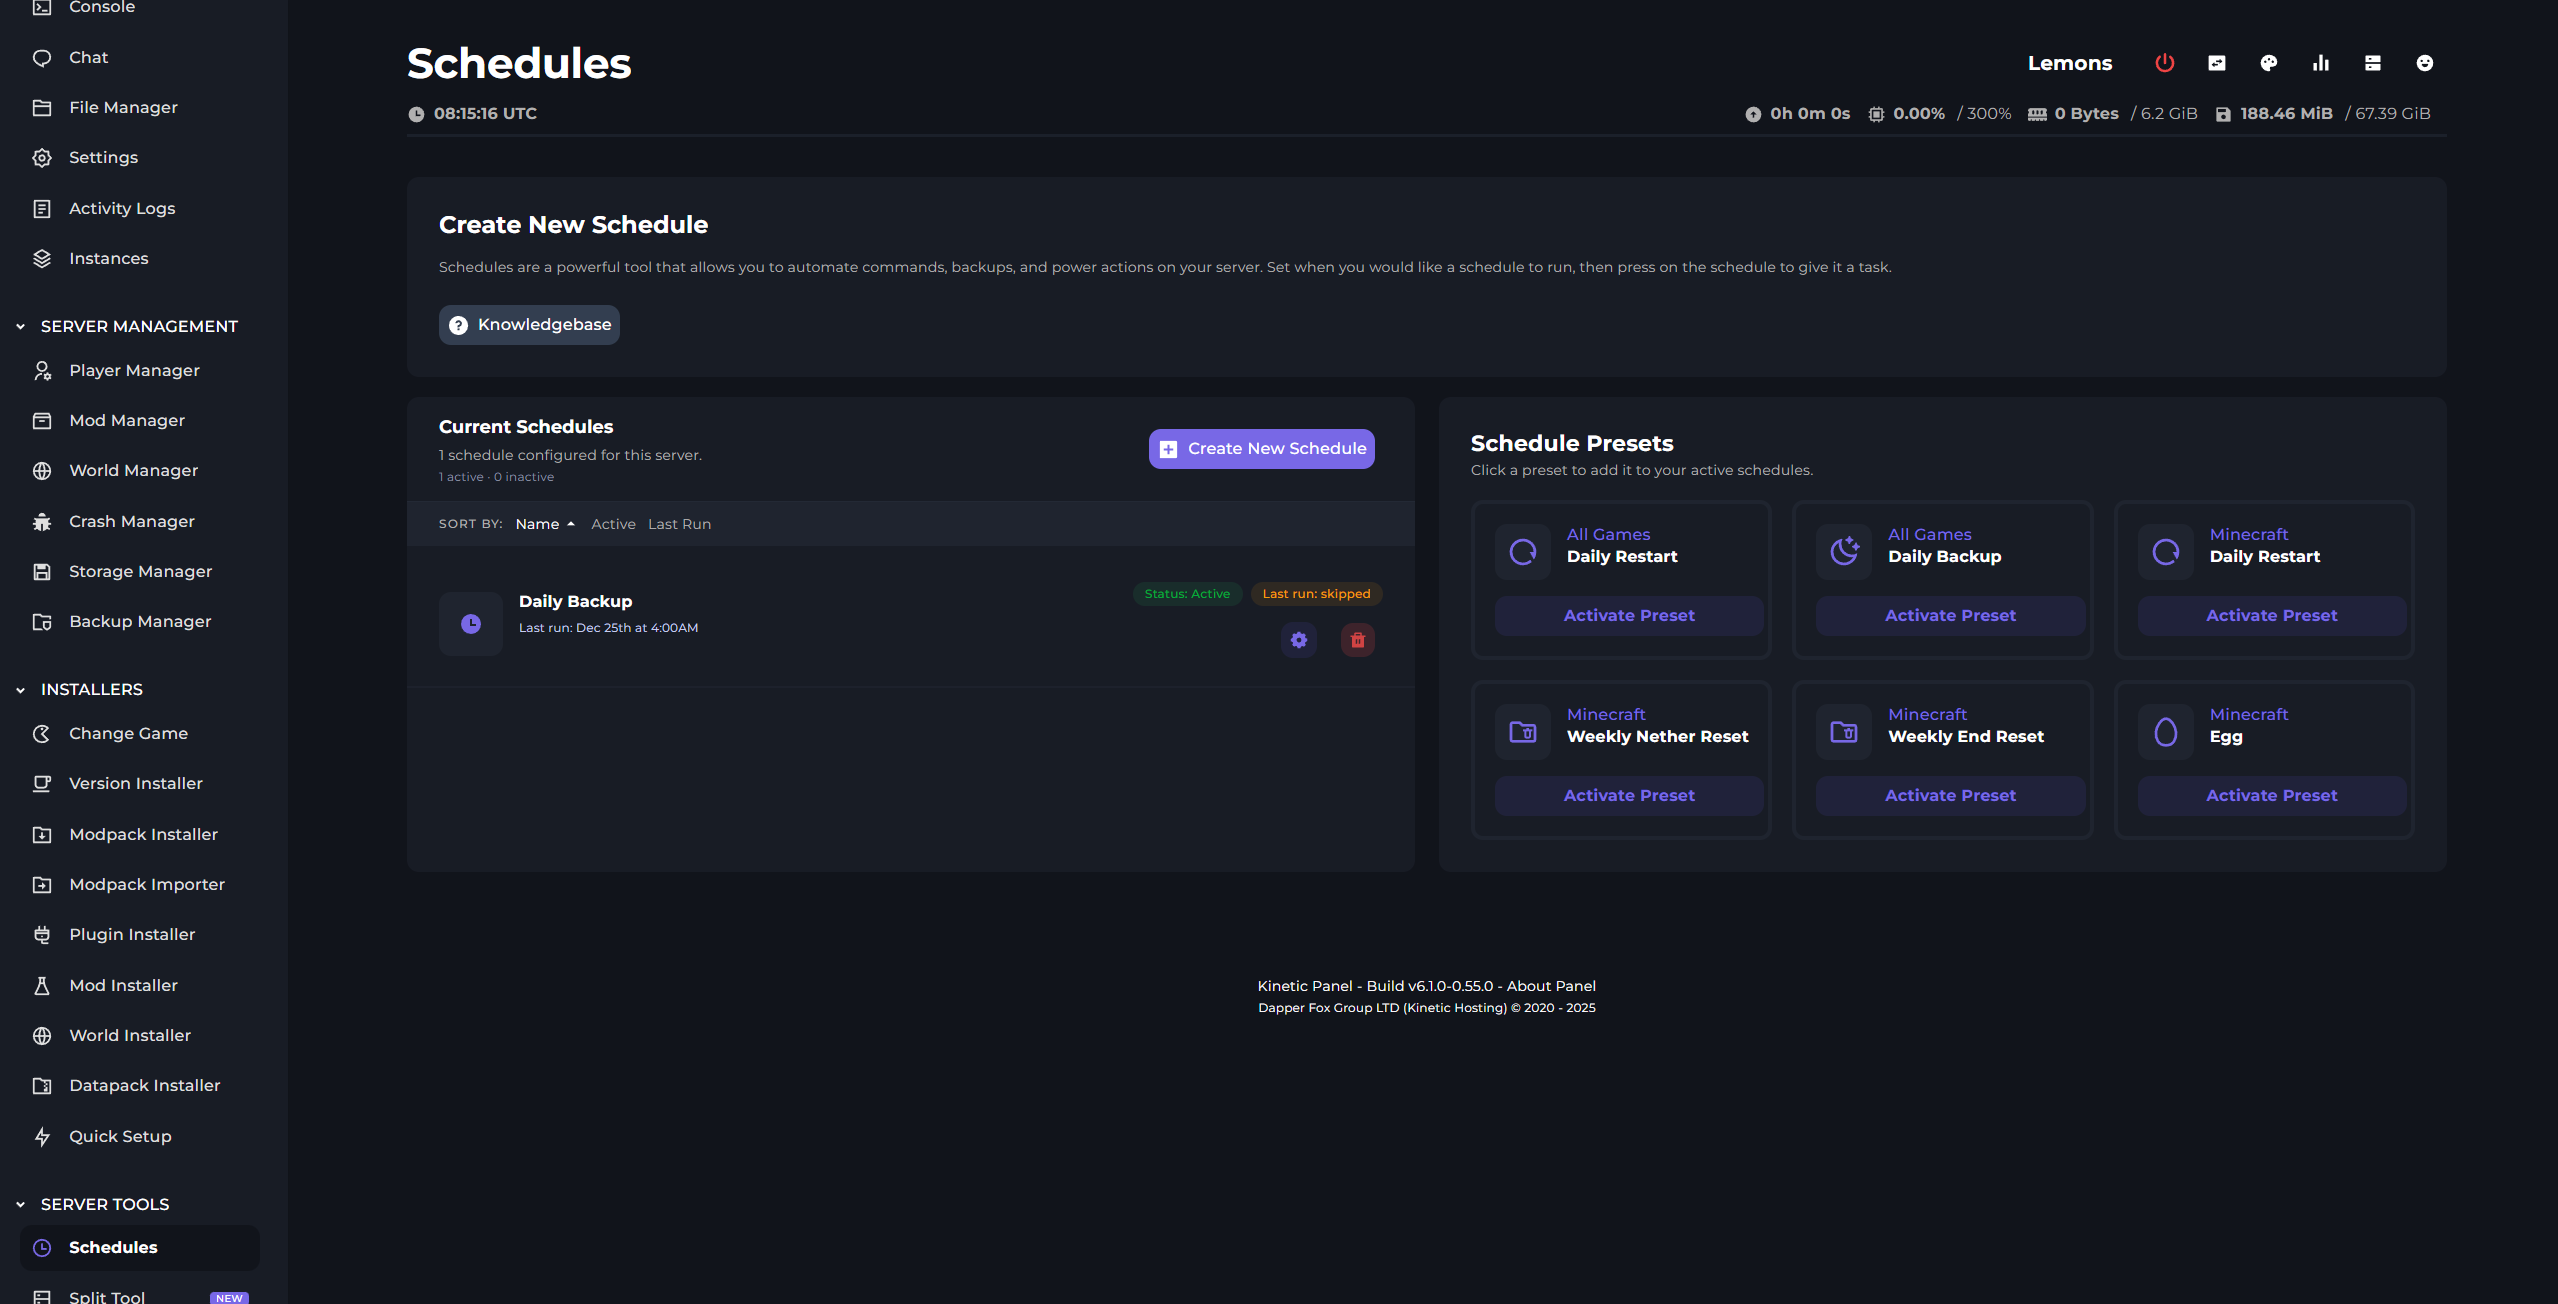Viewport: 2558px width, 1304px height.
Task: Open the user account face icon
Action: click(2424, 63)
